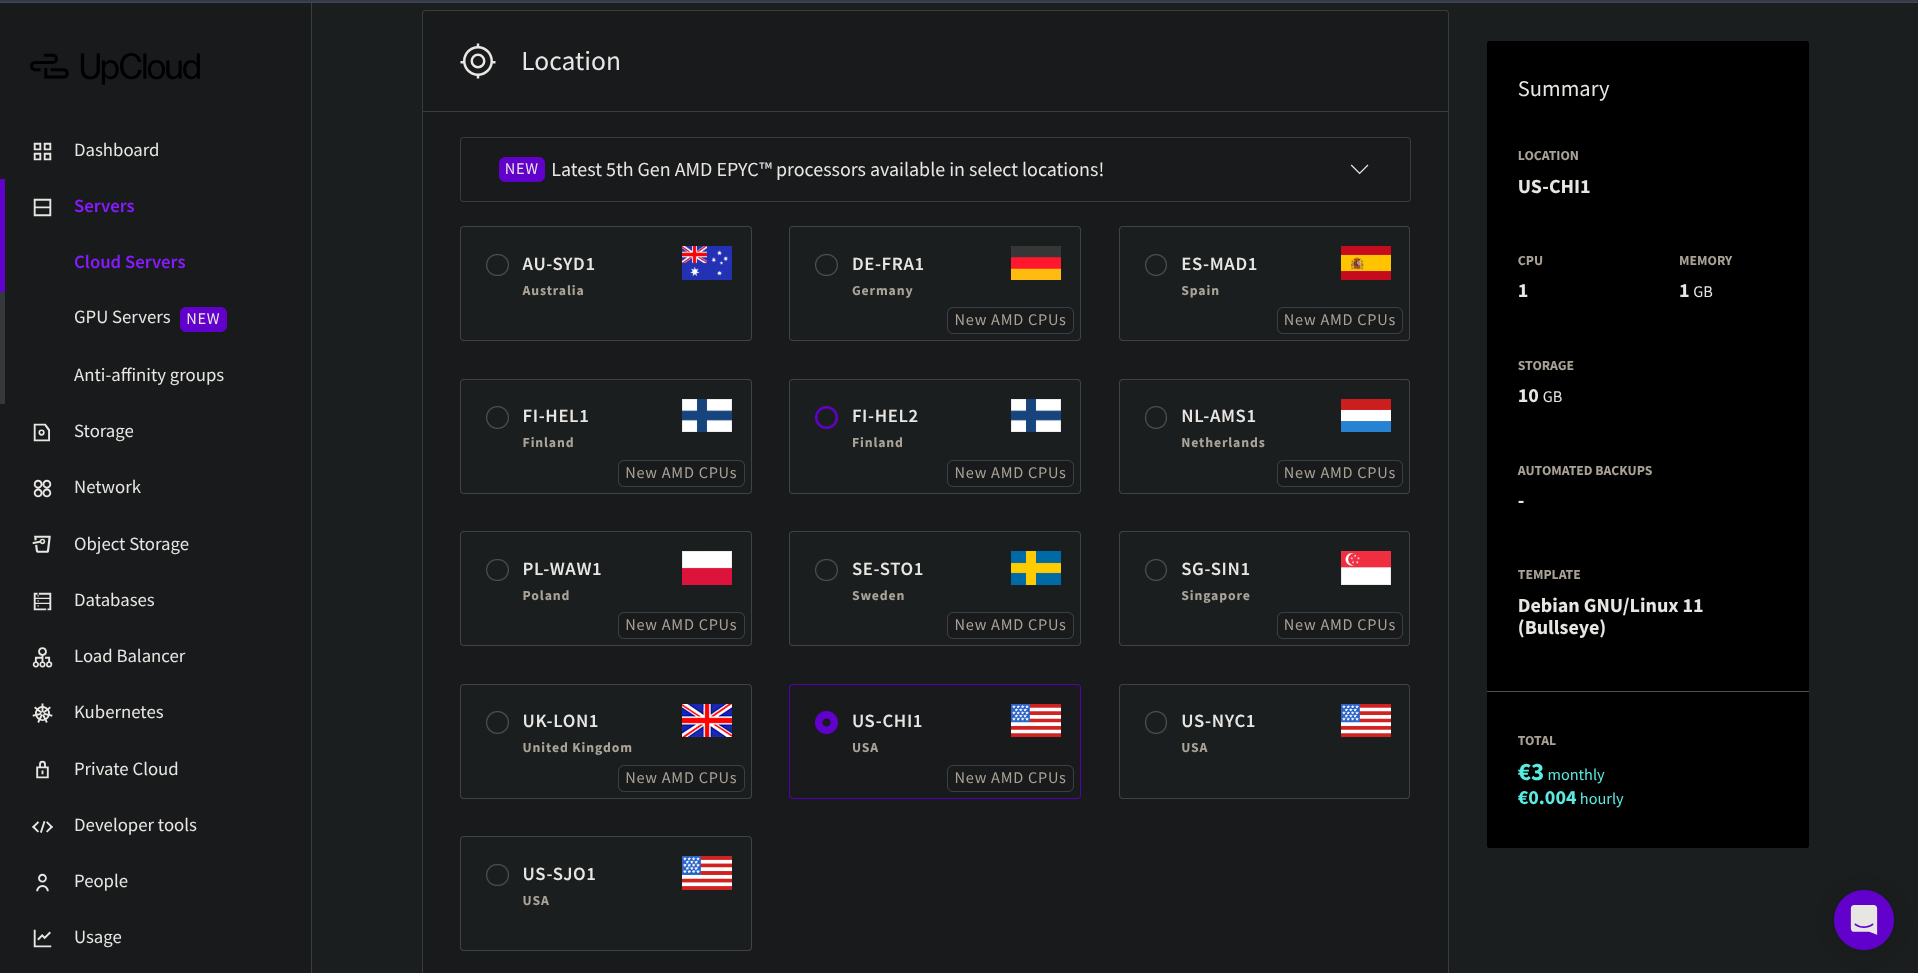This screenshot has width=1918, height=973.
Task: Click the Network sidebar icon
Action: tap(42, 488)
